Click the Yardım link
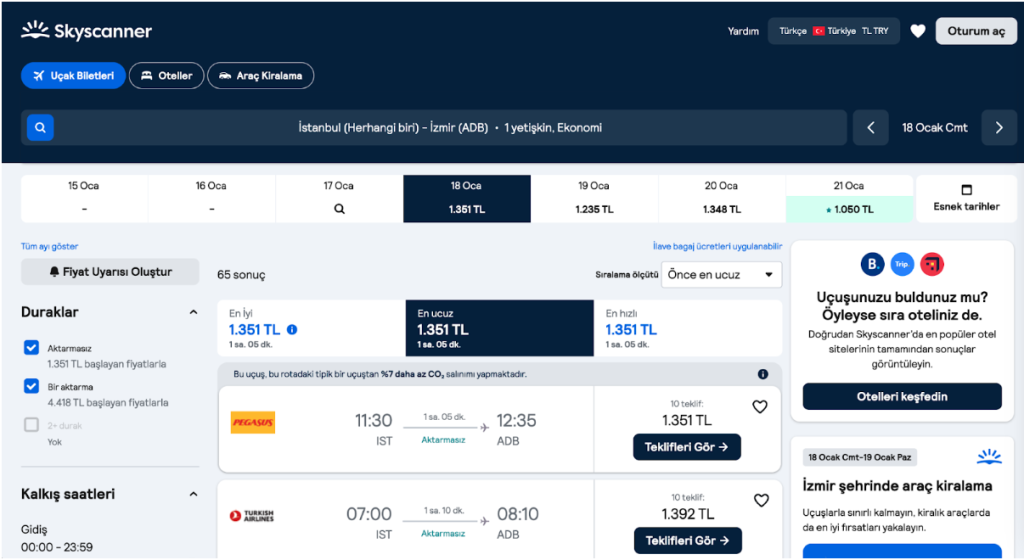This screenshot has width=1024, height=560. click(743, 31)
